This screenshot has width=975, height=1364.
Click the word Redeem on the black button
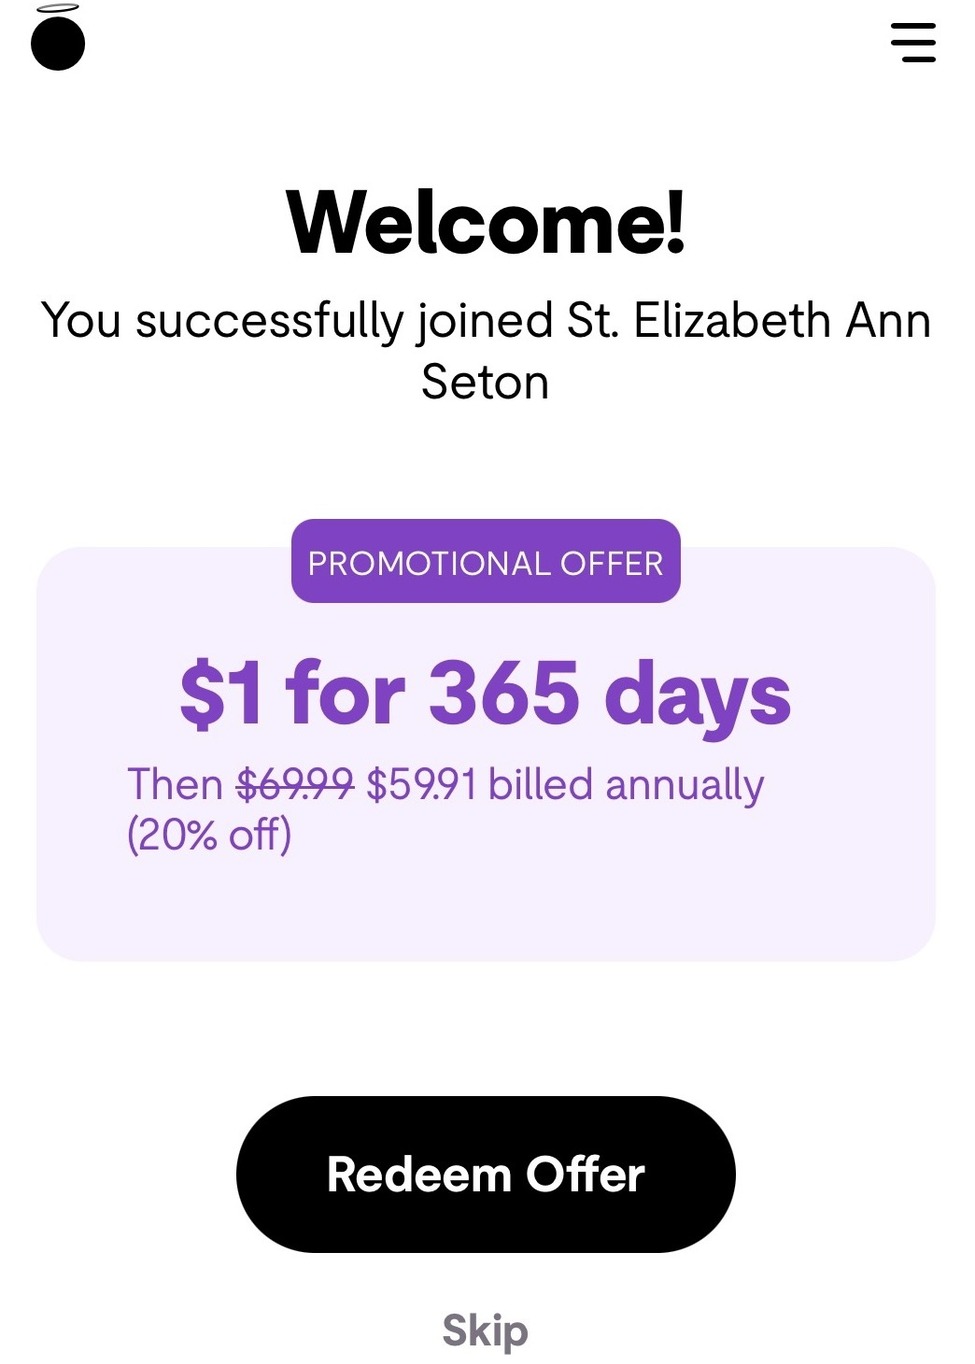(x=418, y=1174)
